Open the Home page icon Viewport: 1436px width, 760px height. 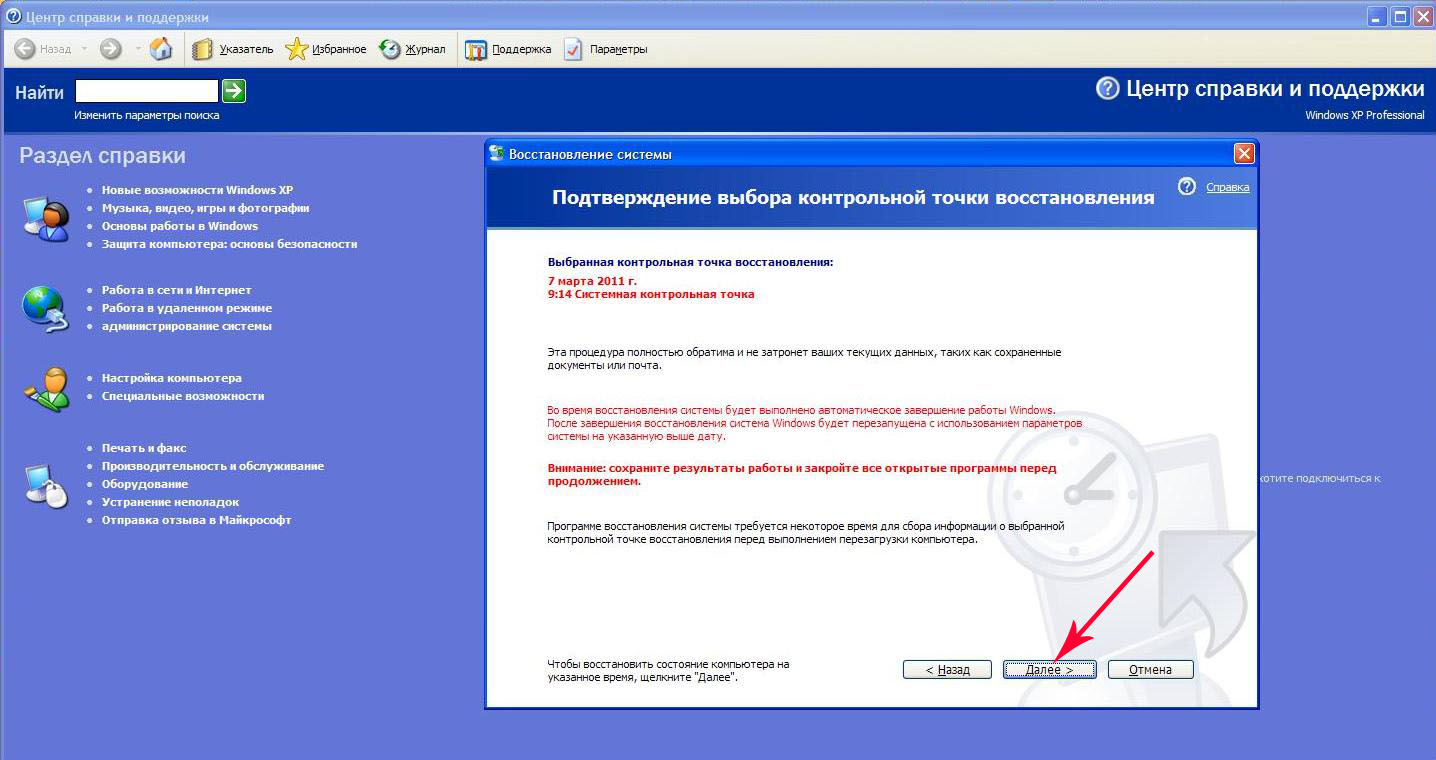(161, 48)
